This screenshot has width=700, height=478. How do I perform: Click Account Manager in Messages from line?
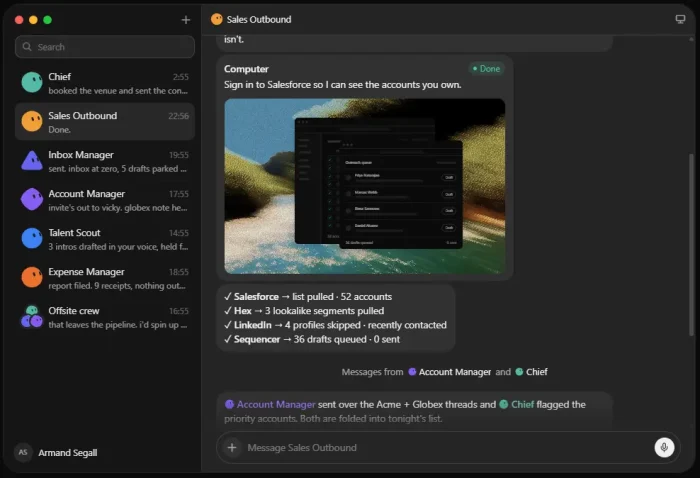[x=450, y=372]
